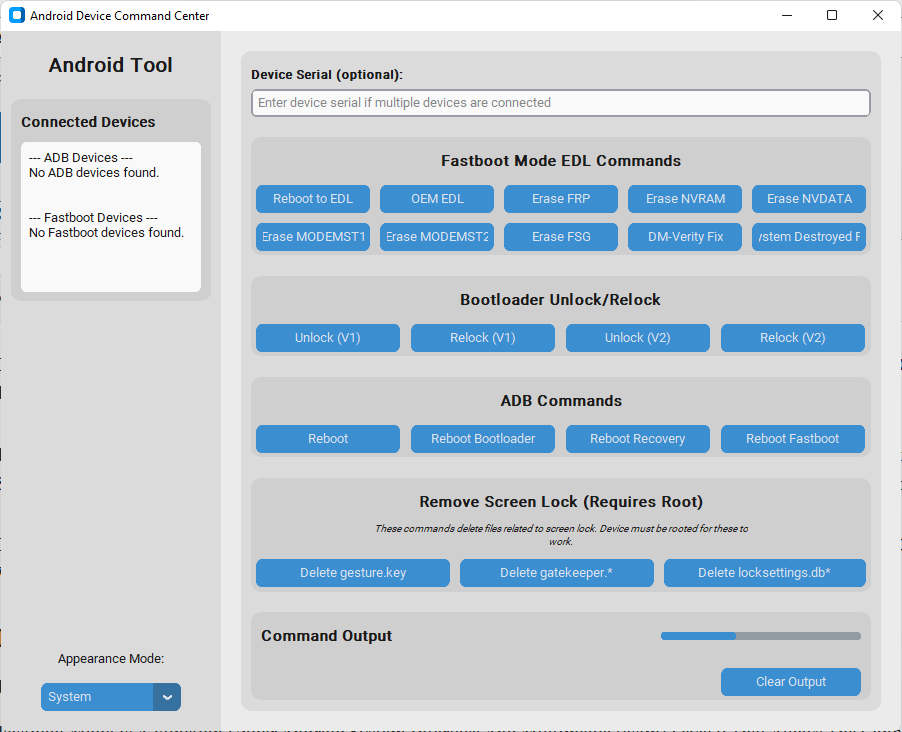Image resolution: width=902 pixels, height=732 pixels.
Task: Erase NVRAM on the device
Action: pos(684,198)
